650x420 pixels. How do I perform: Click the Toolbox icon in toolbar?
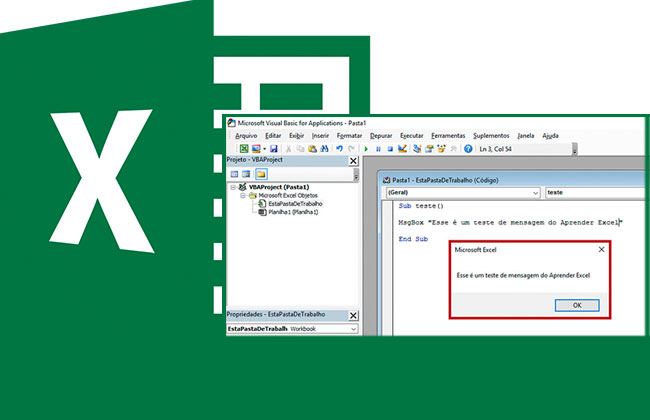point(453,148)
